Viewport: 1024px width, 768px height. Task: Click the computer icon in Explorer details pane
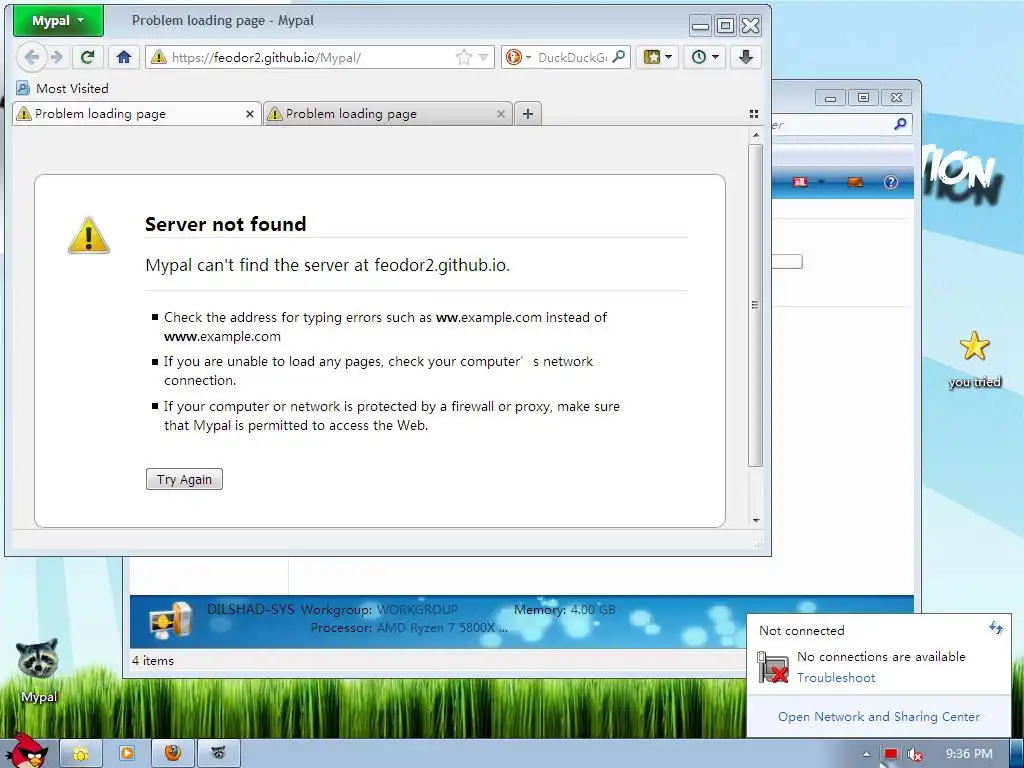[x=171, y=620]
